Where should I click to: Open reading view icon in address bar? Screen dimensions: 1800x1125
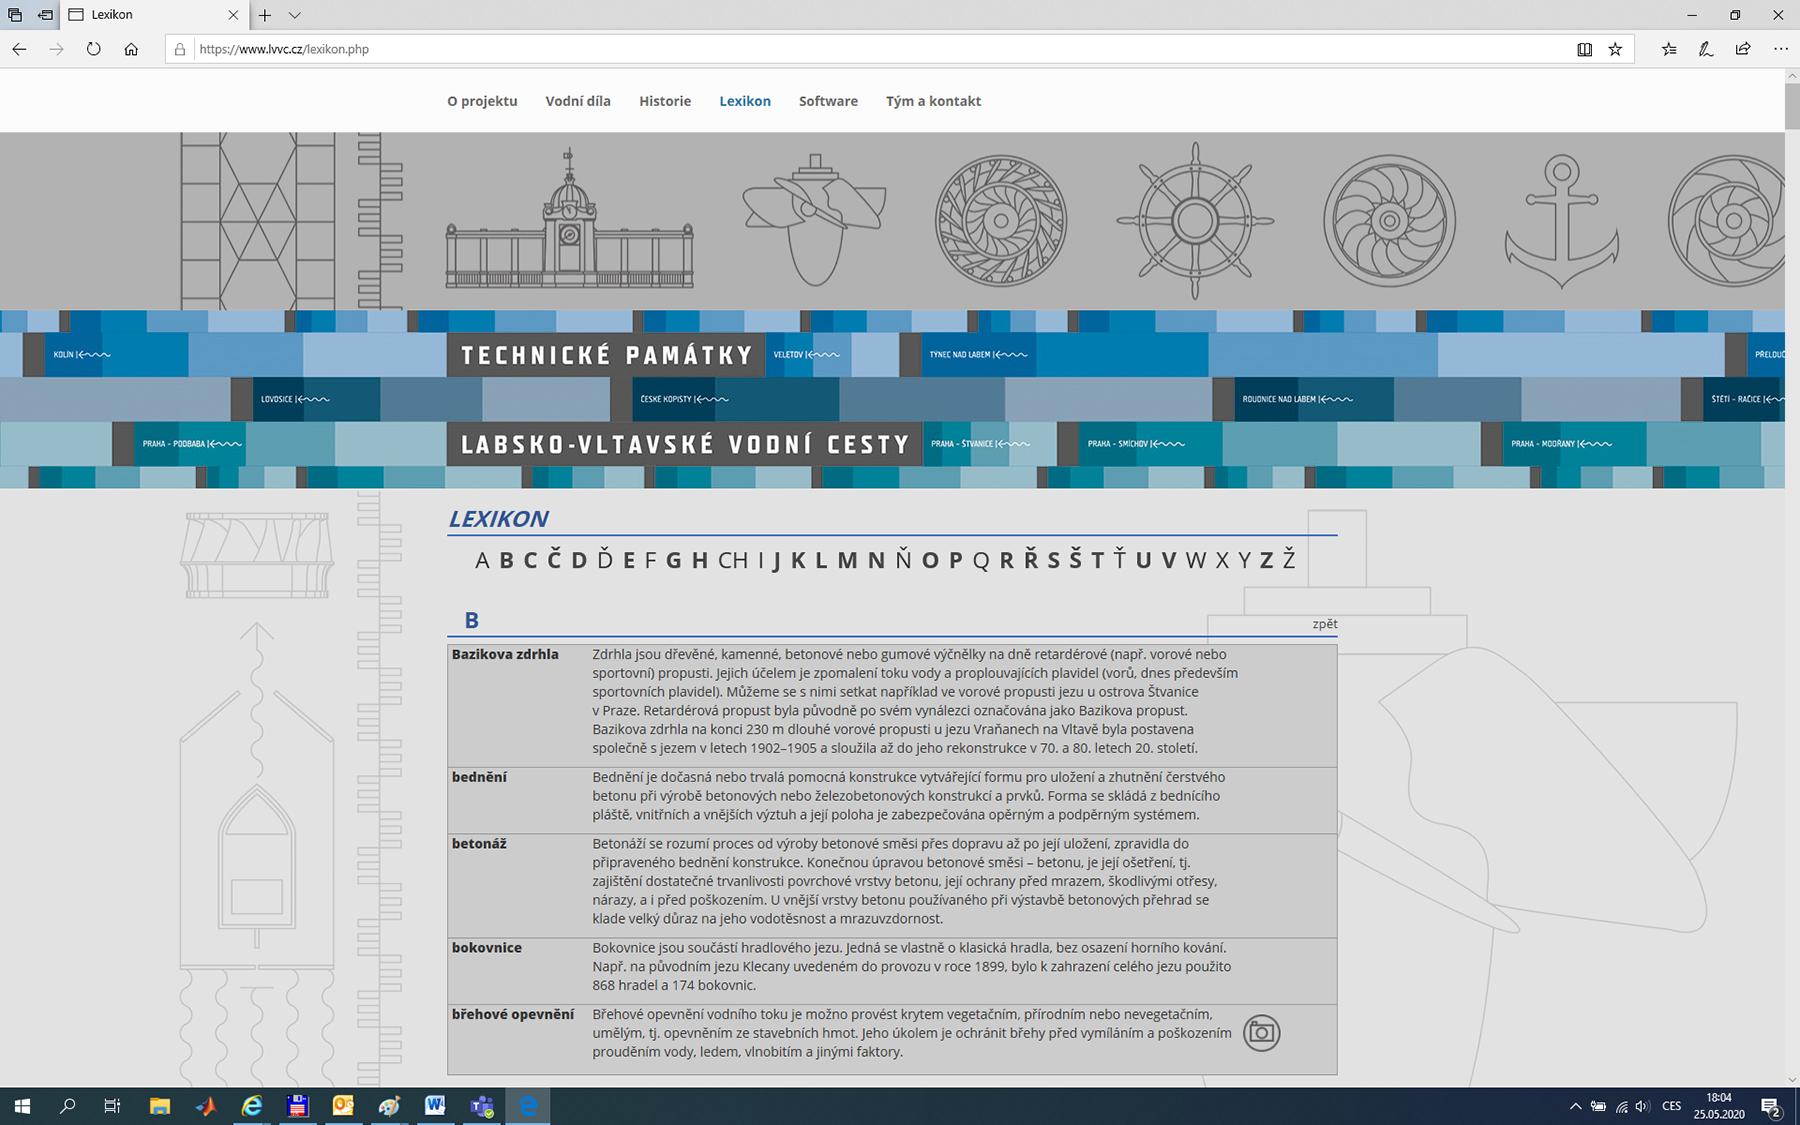coord(1584,49)
